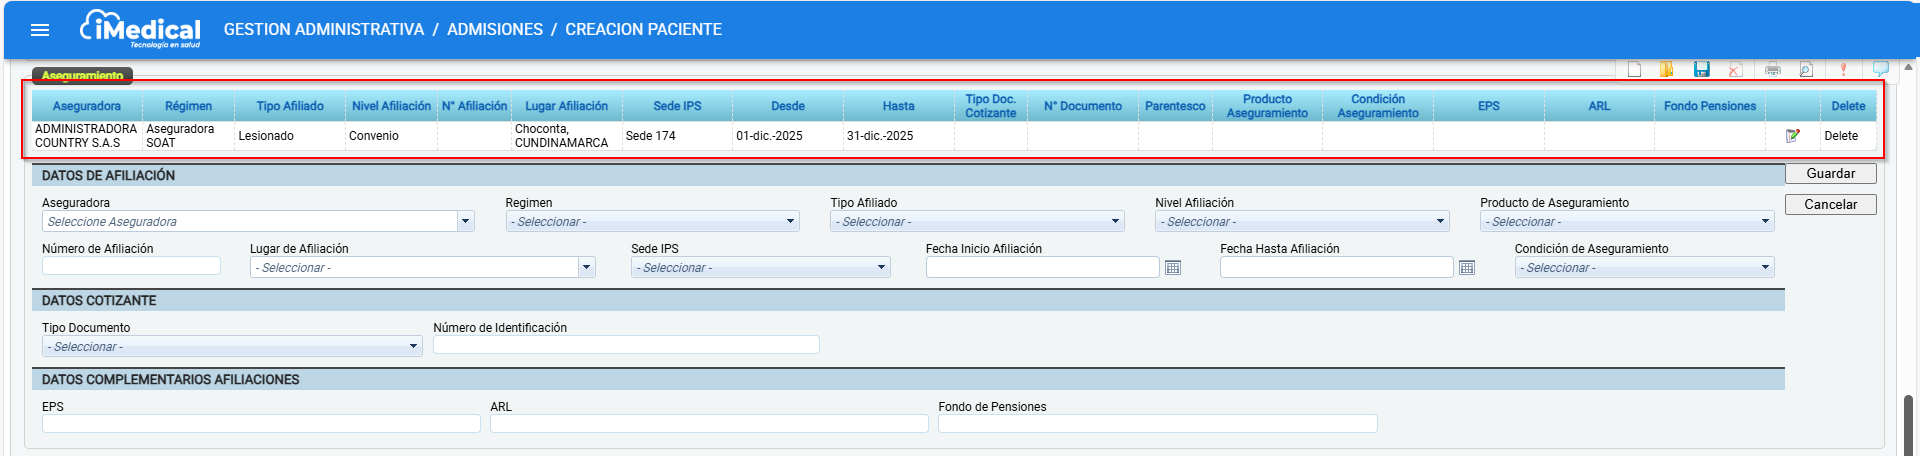Viewport: 1920px width, 456px height.
Task: Click the Parentesco column header
Action: pyautogui.click(x=1175, y=106)
